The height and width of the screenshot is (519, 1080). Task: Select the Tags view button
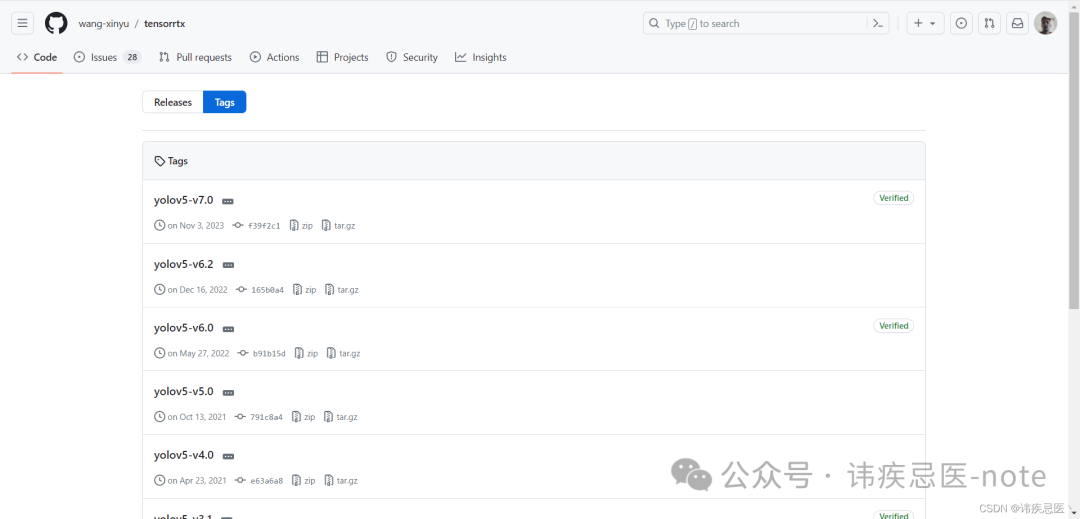225,102
